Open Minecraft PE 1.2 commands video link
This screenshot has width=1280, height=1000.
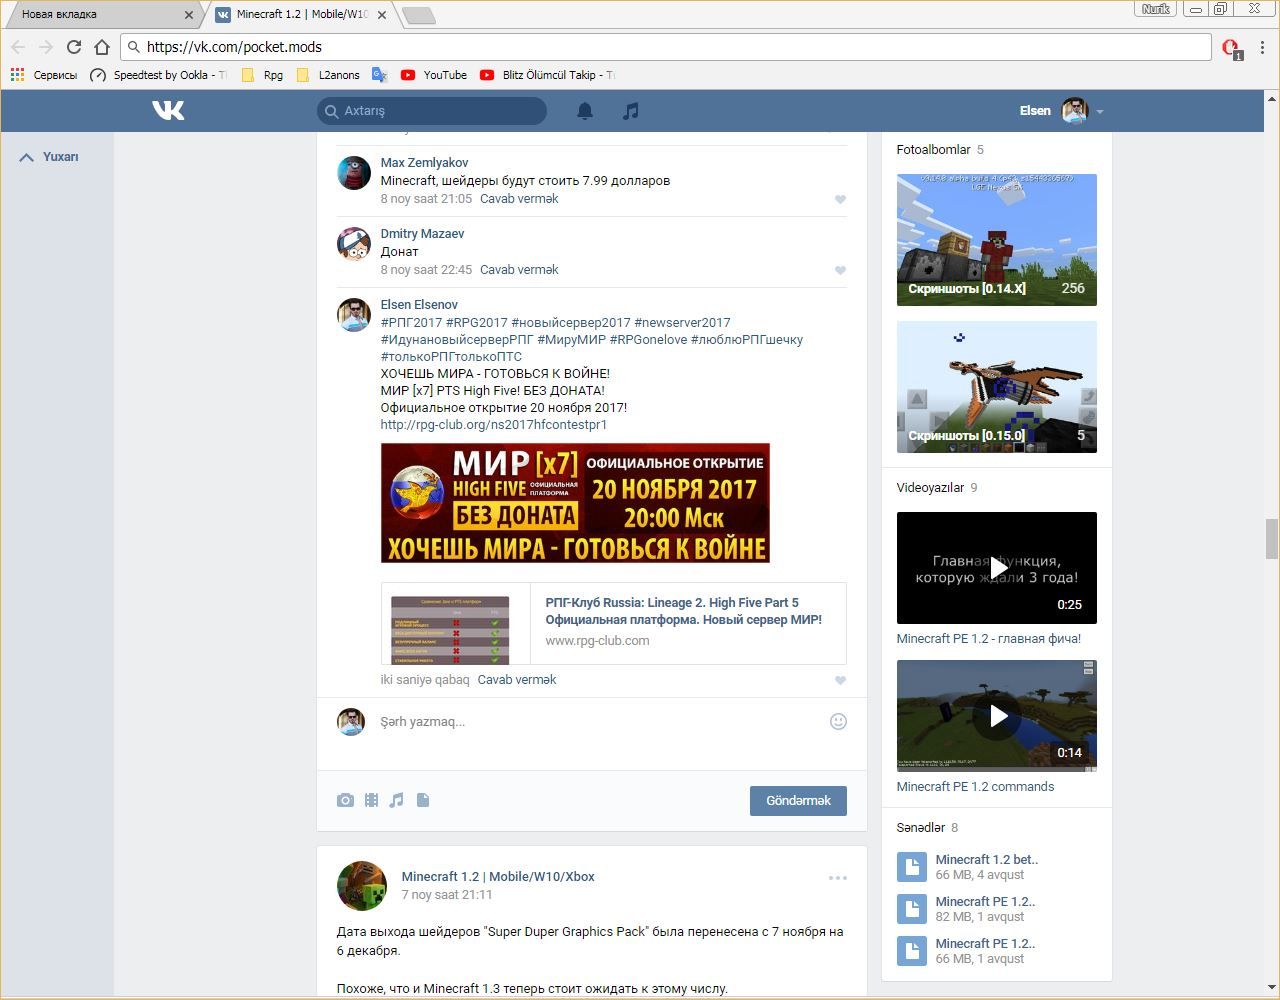coord(975,787)
